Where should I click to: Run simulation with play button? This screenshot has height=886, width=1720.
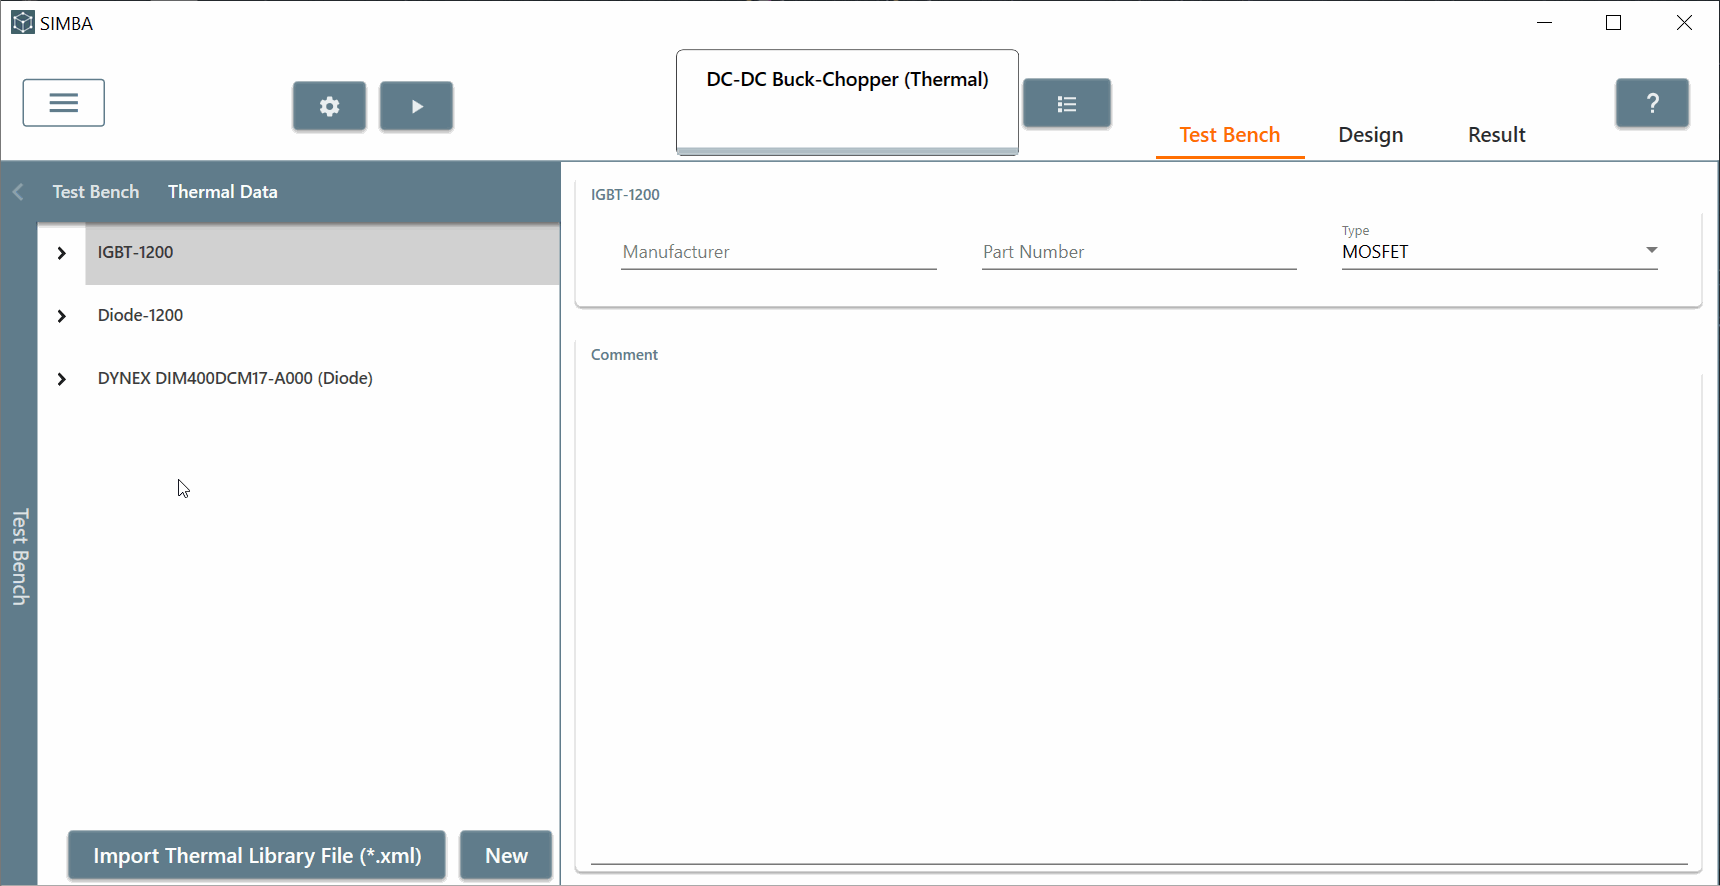(x=416, y=106)
